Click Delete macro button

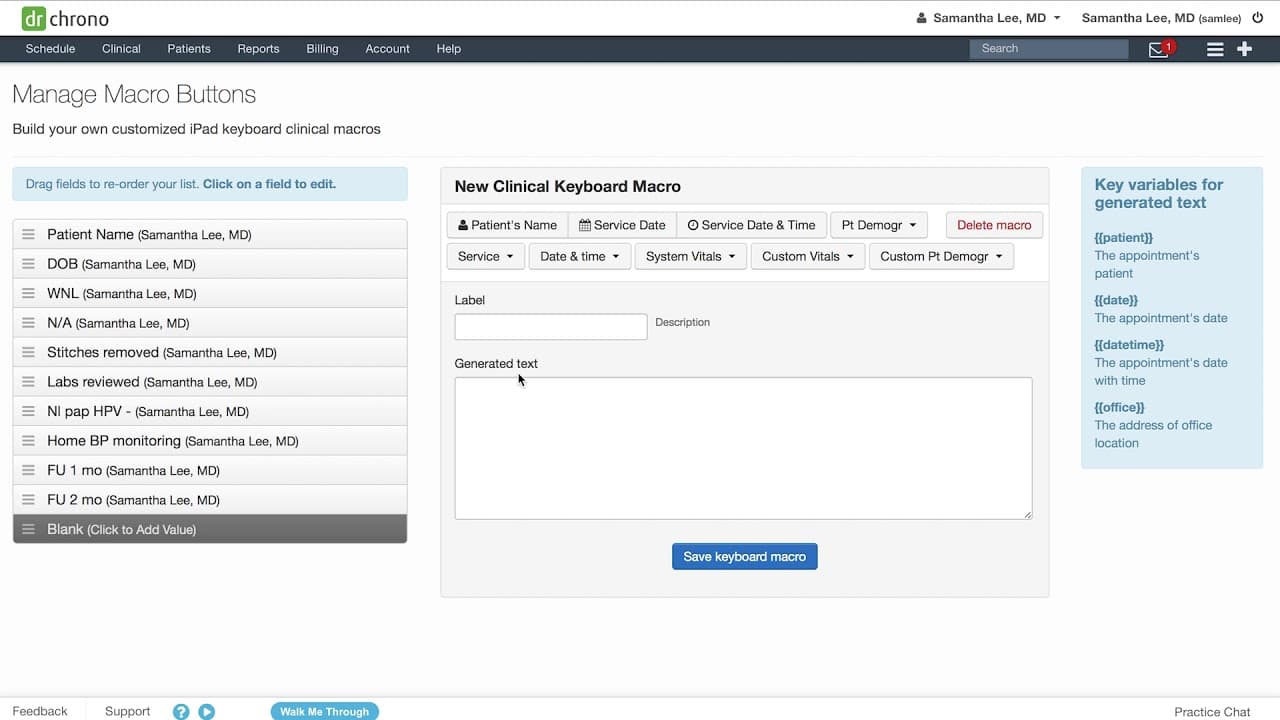pyautogui.click(x=994, y=225)
